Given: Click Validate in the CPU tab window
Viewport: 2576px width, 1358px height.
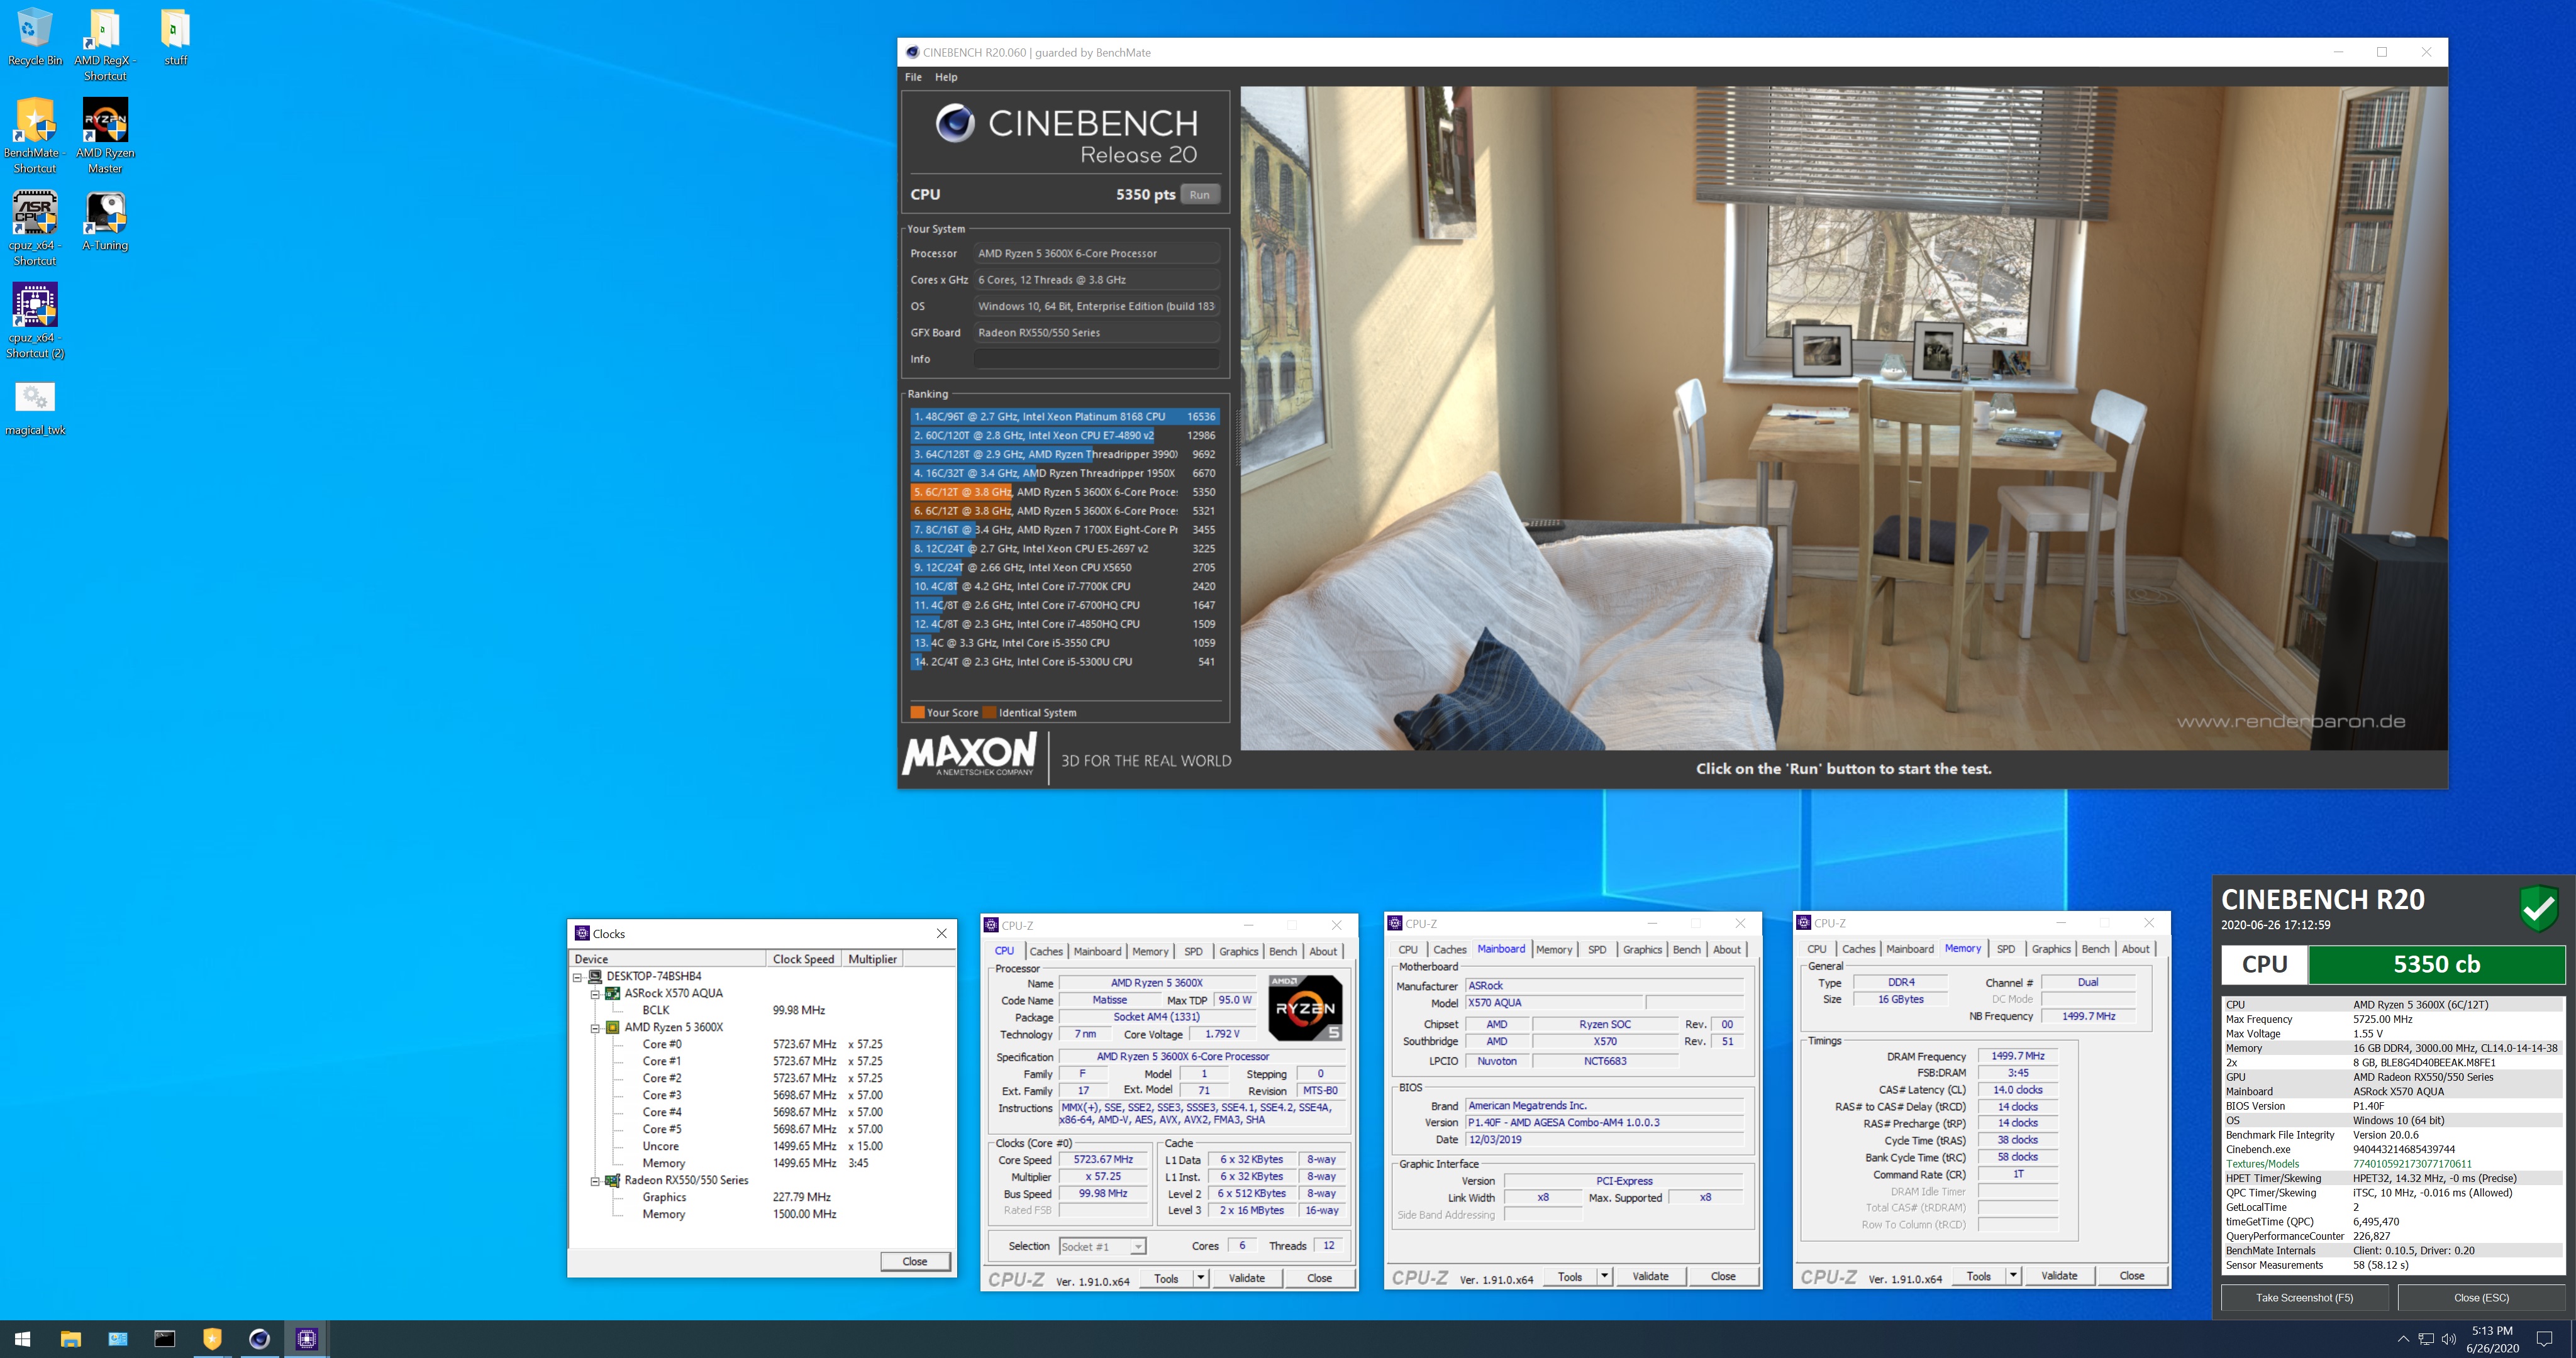Looking at the screenshot, I should point(1246,1278).
